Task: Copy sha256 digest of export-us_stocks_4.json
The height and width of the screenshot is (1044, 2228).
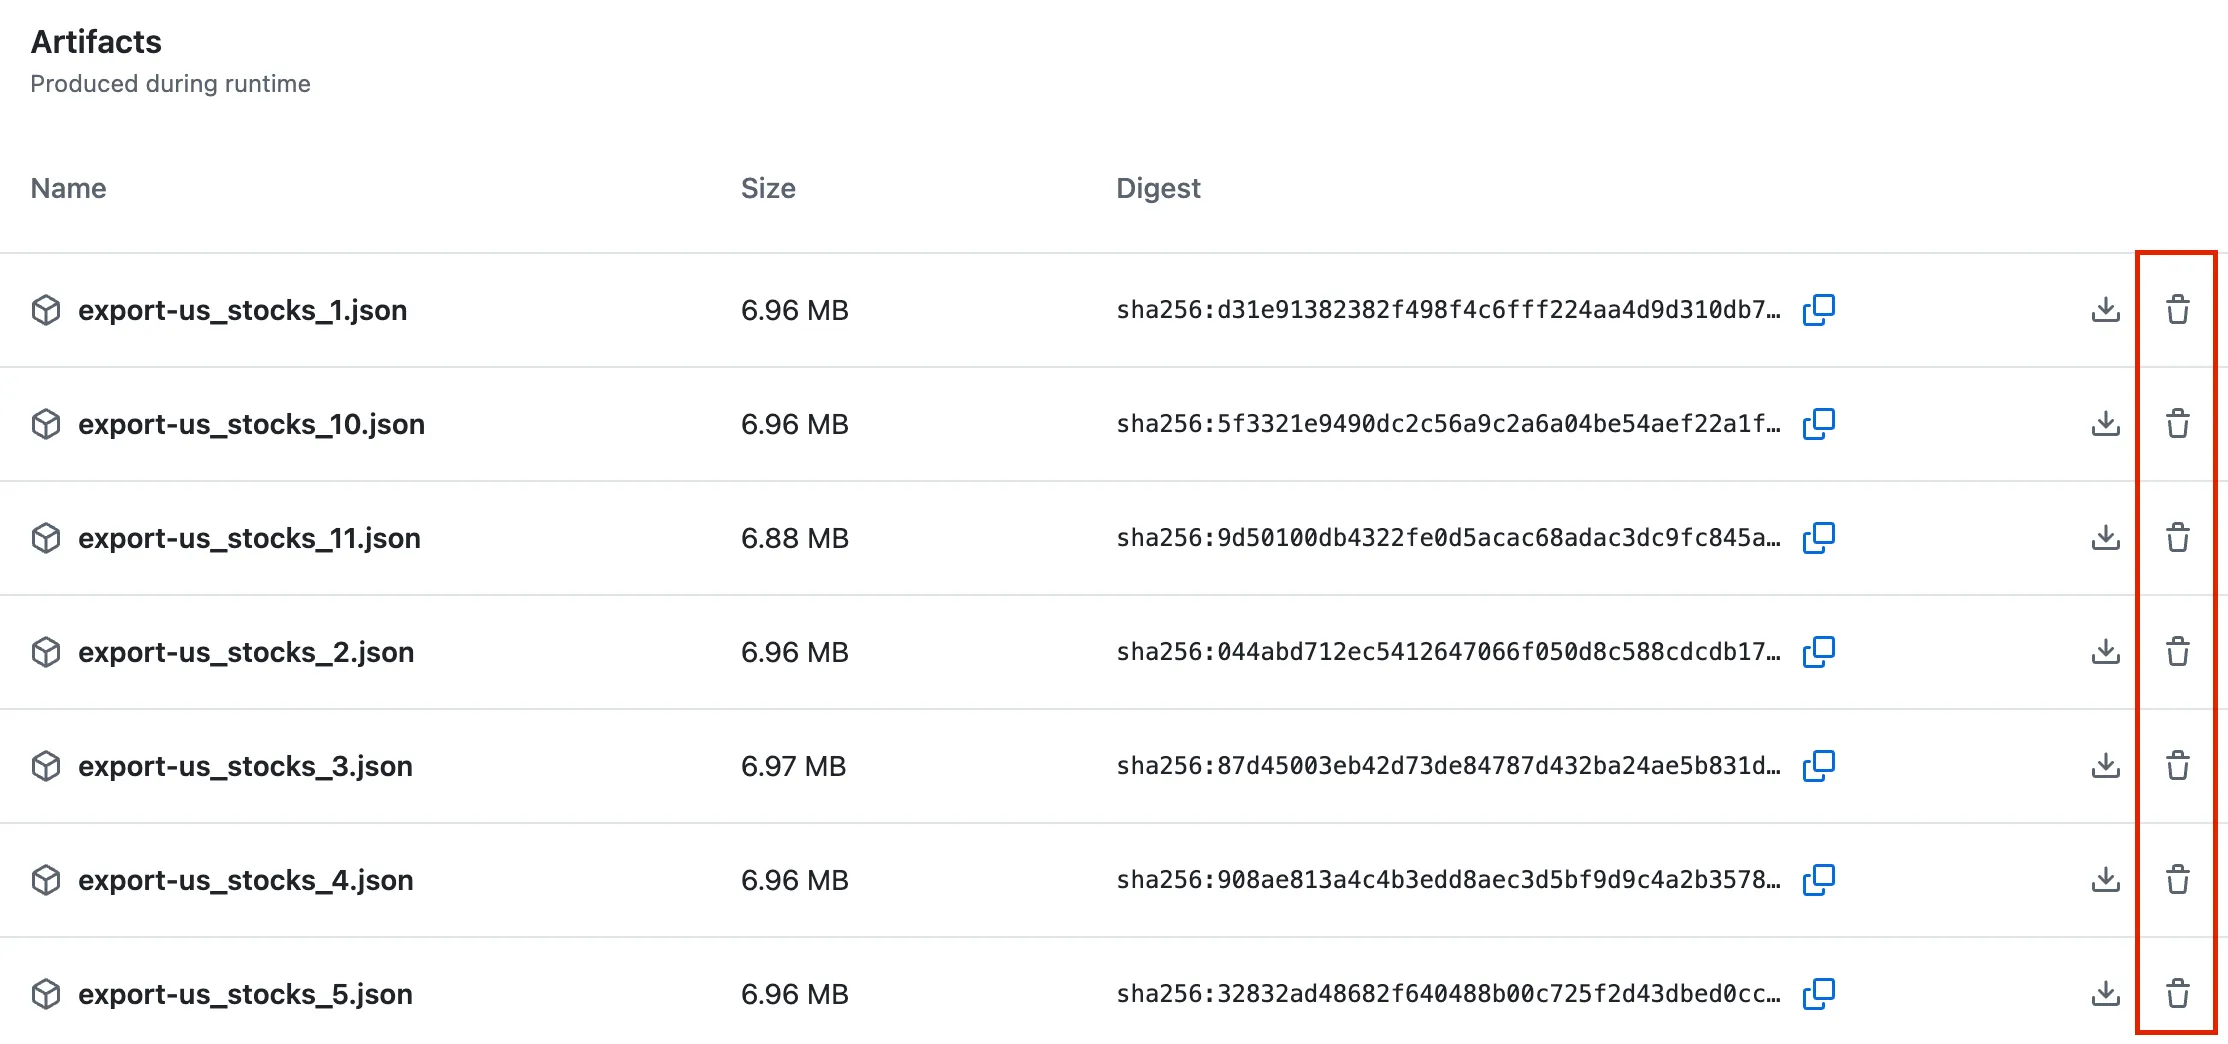Action: coord(1818,880)
